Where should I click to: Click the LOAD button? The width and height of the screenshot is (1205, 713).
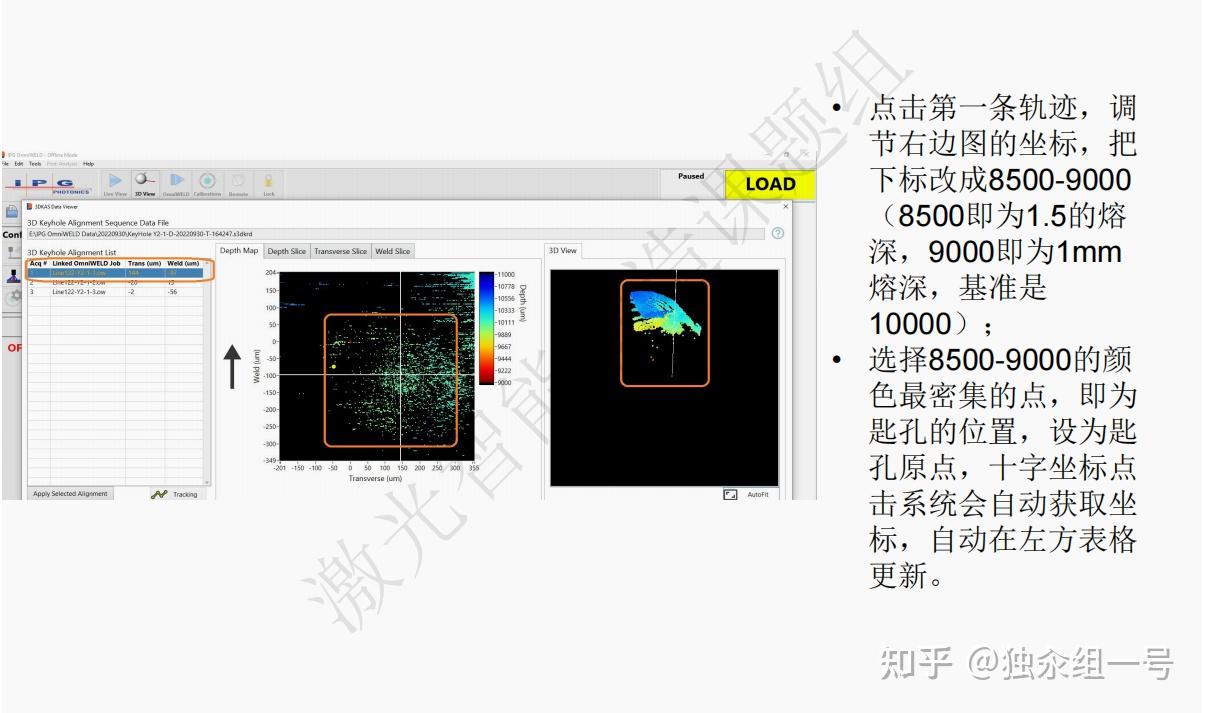[770, 184]
